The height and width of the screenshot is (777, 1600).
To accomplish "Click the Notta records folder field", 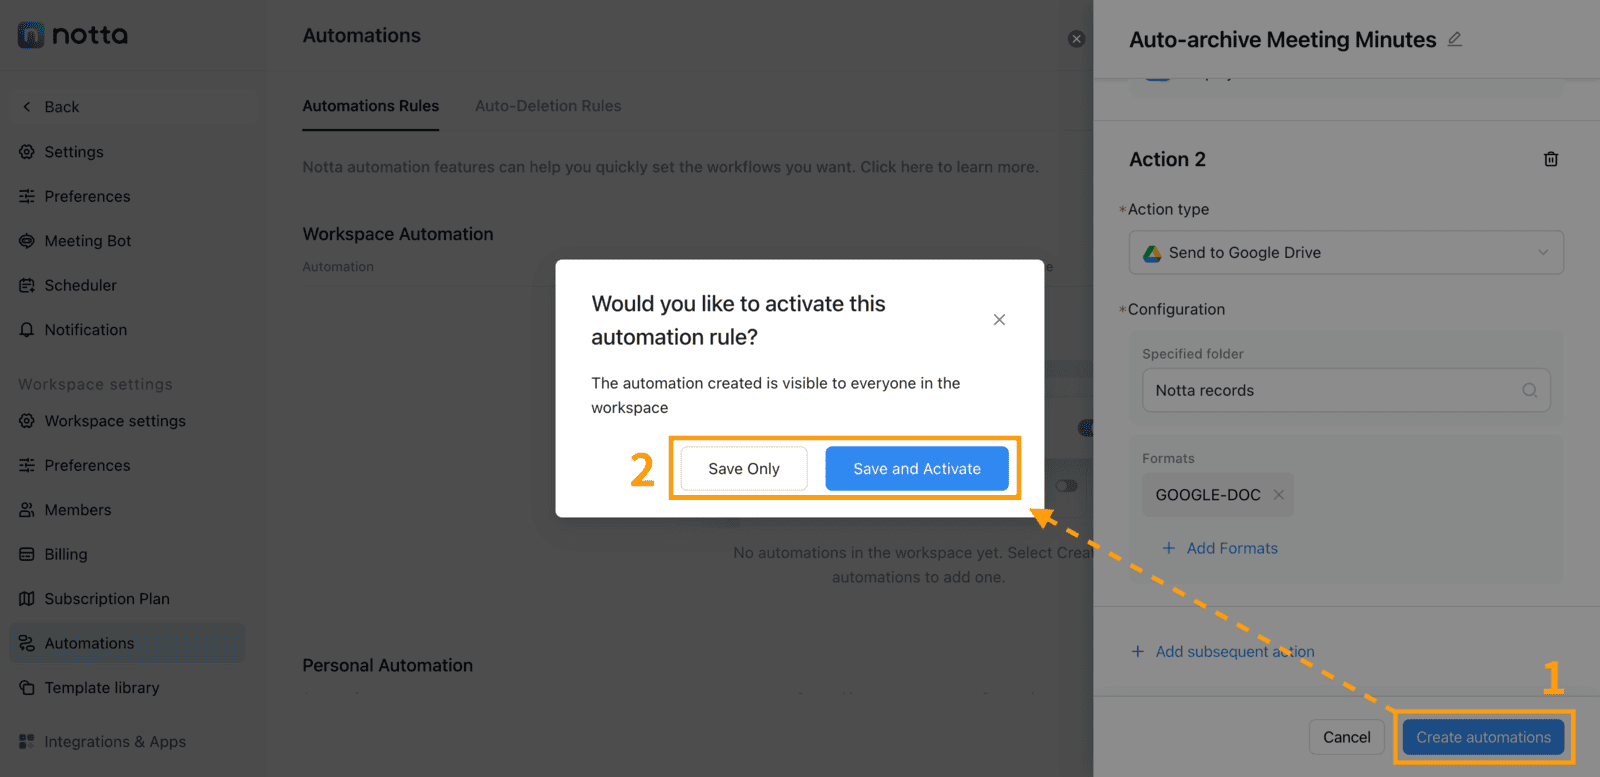I will 1346,390.
